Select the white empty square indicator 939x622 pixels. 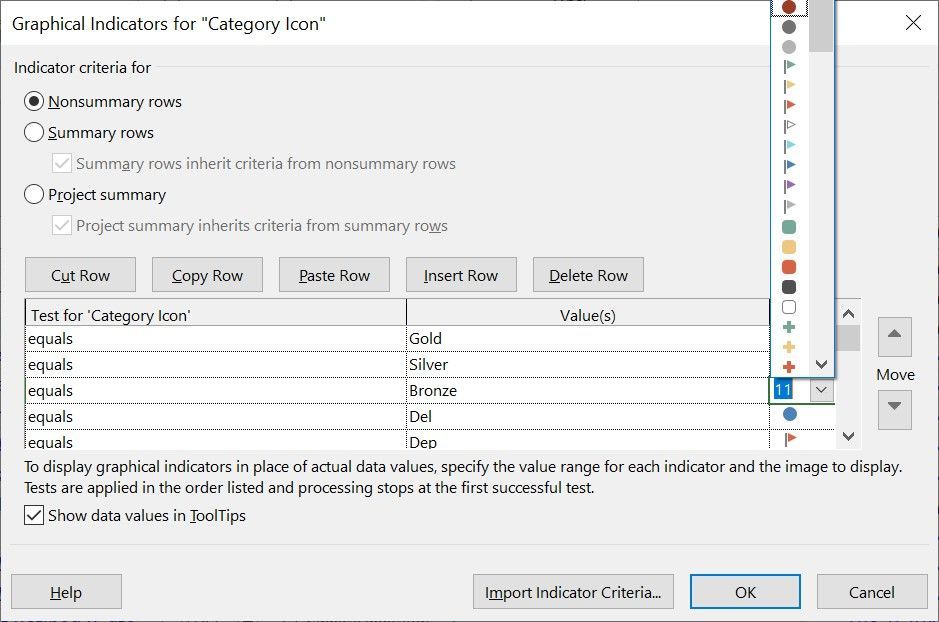pyautogui.click(x=789, y=307)
